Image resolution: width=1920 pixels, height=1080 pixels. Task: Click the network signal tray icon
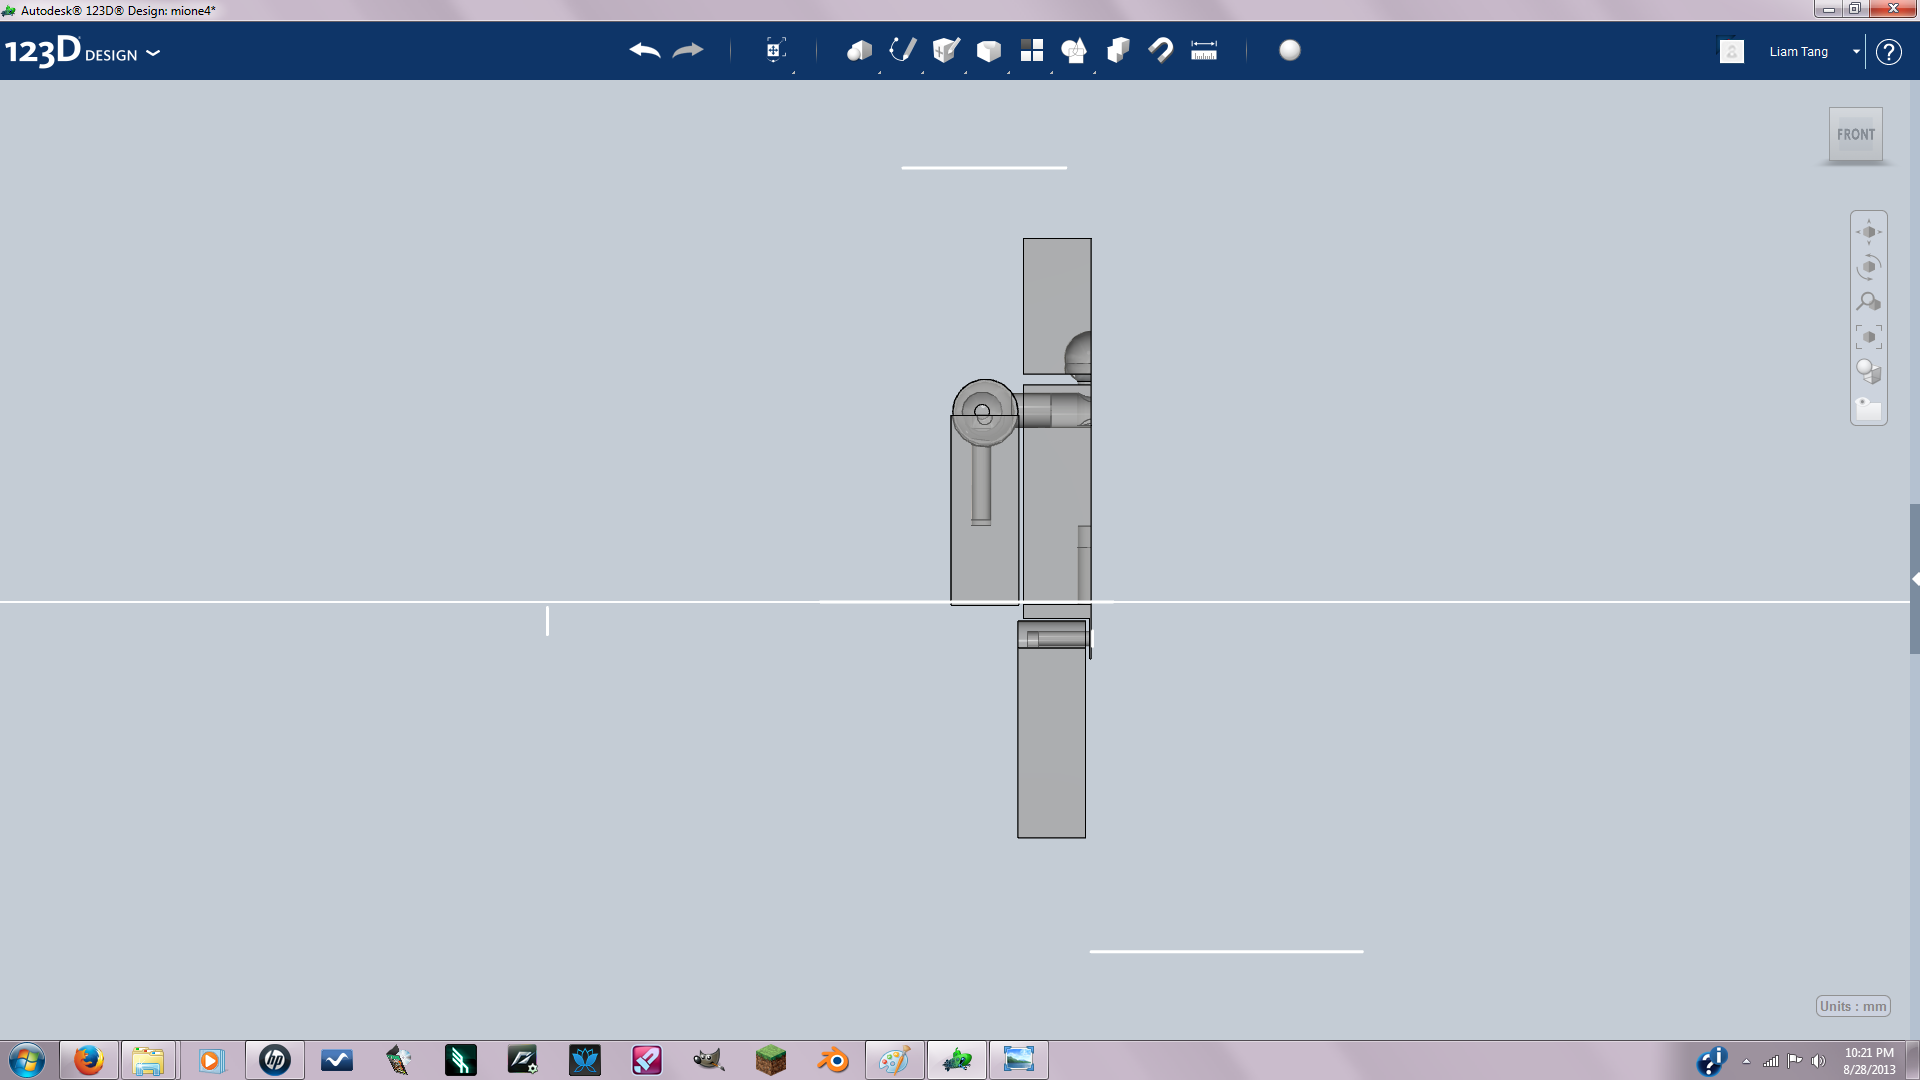pyautogui.click(x=1771, y=1061)
